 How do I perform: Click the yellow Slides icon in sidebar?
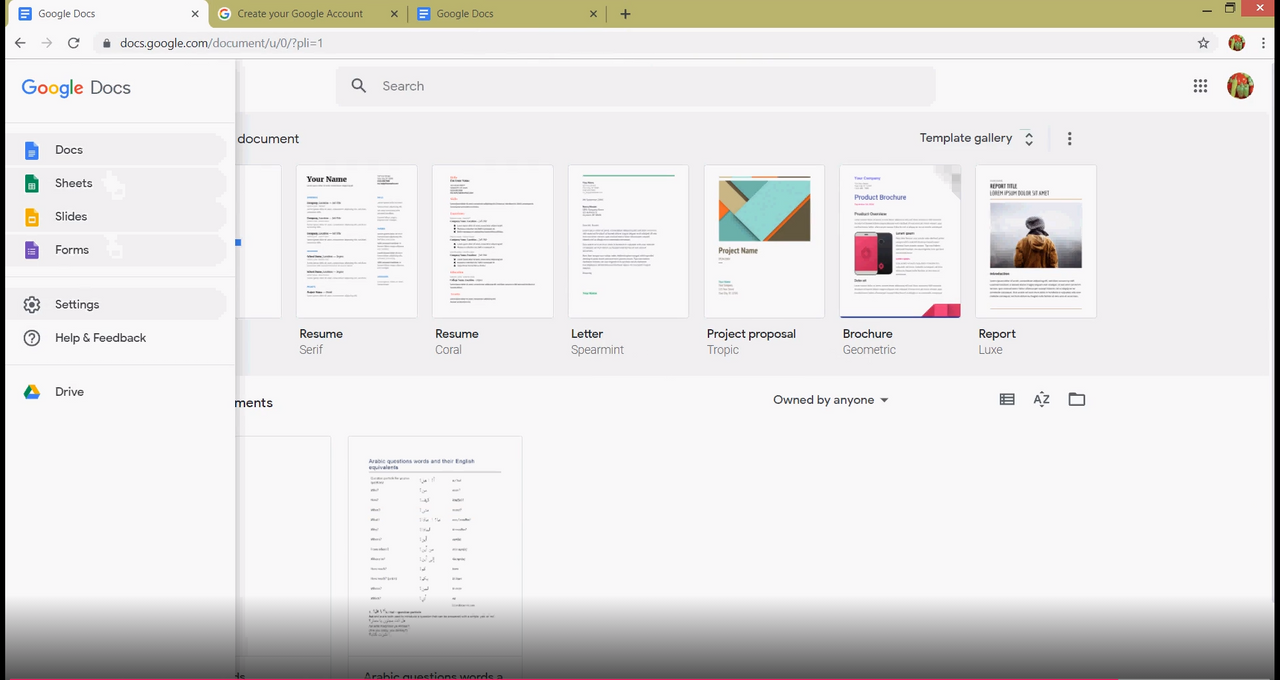pyautogui.click(x=32, y=217)
